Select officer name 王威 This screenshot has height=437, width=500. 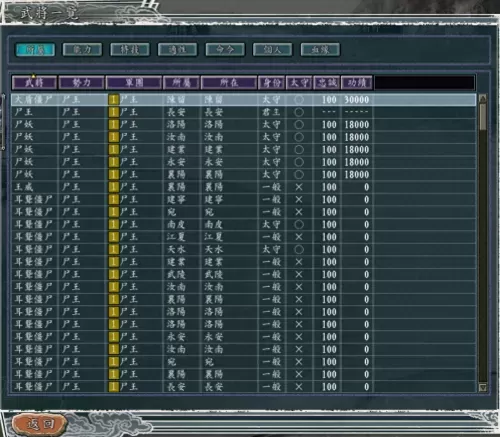tap(24, 187)
